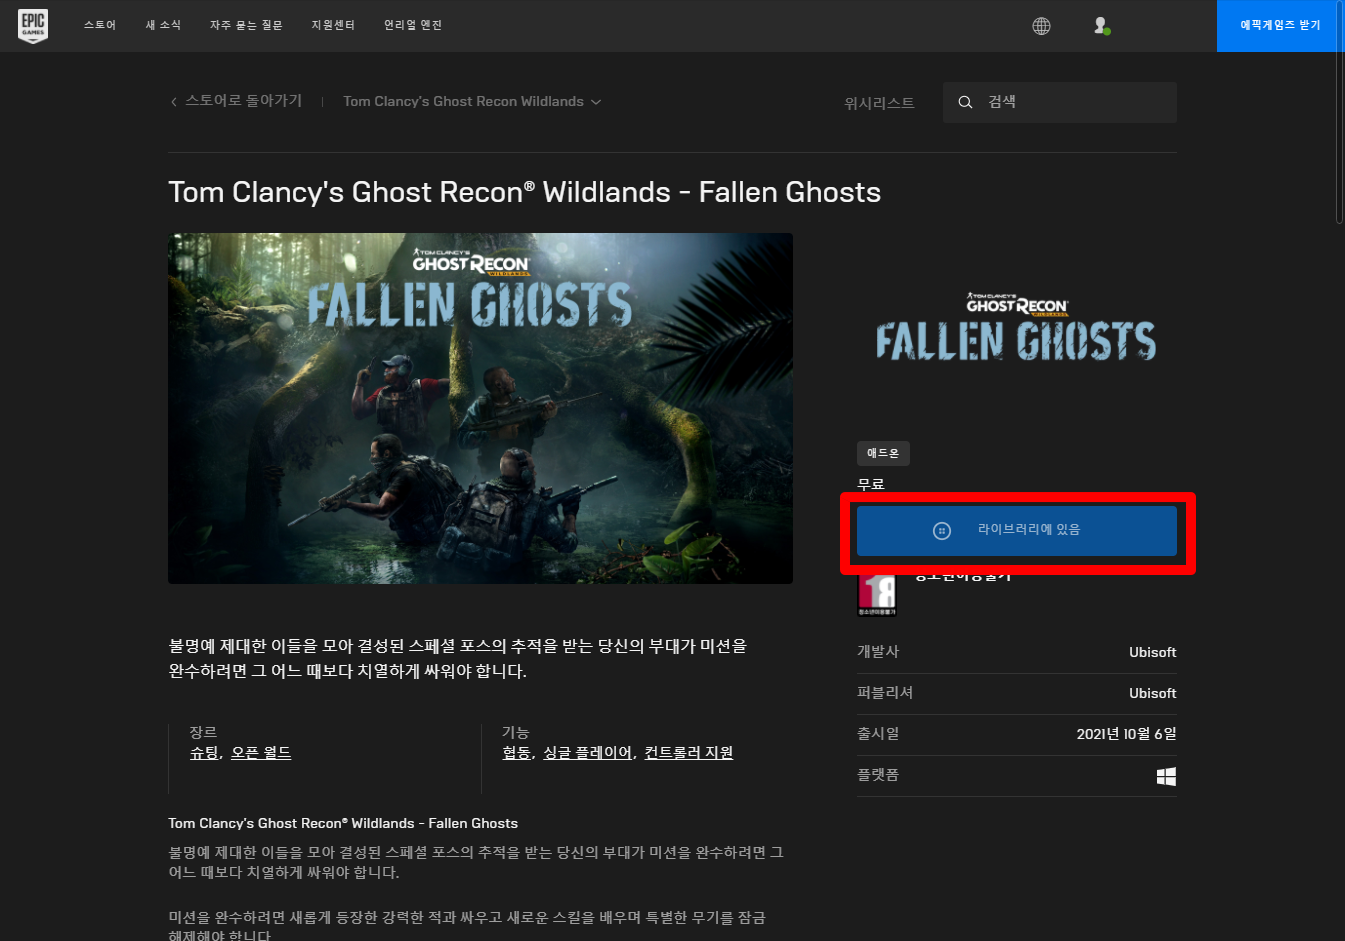Focus the 검색 search field

coord(1060,102)
